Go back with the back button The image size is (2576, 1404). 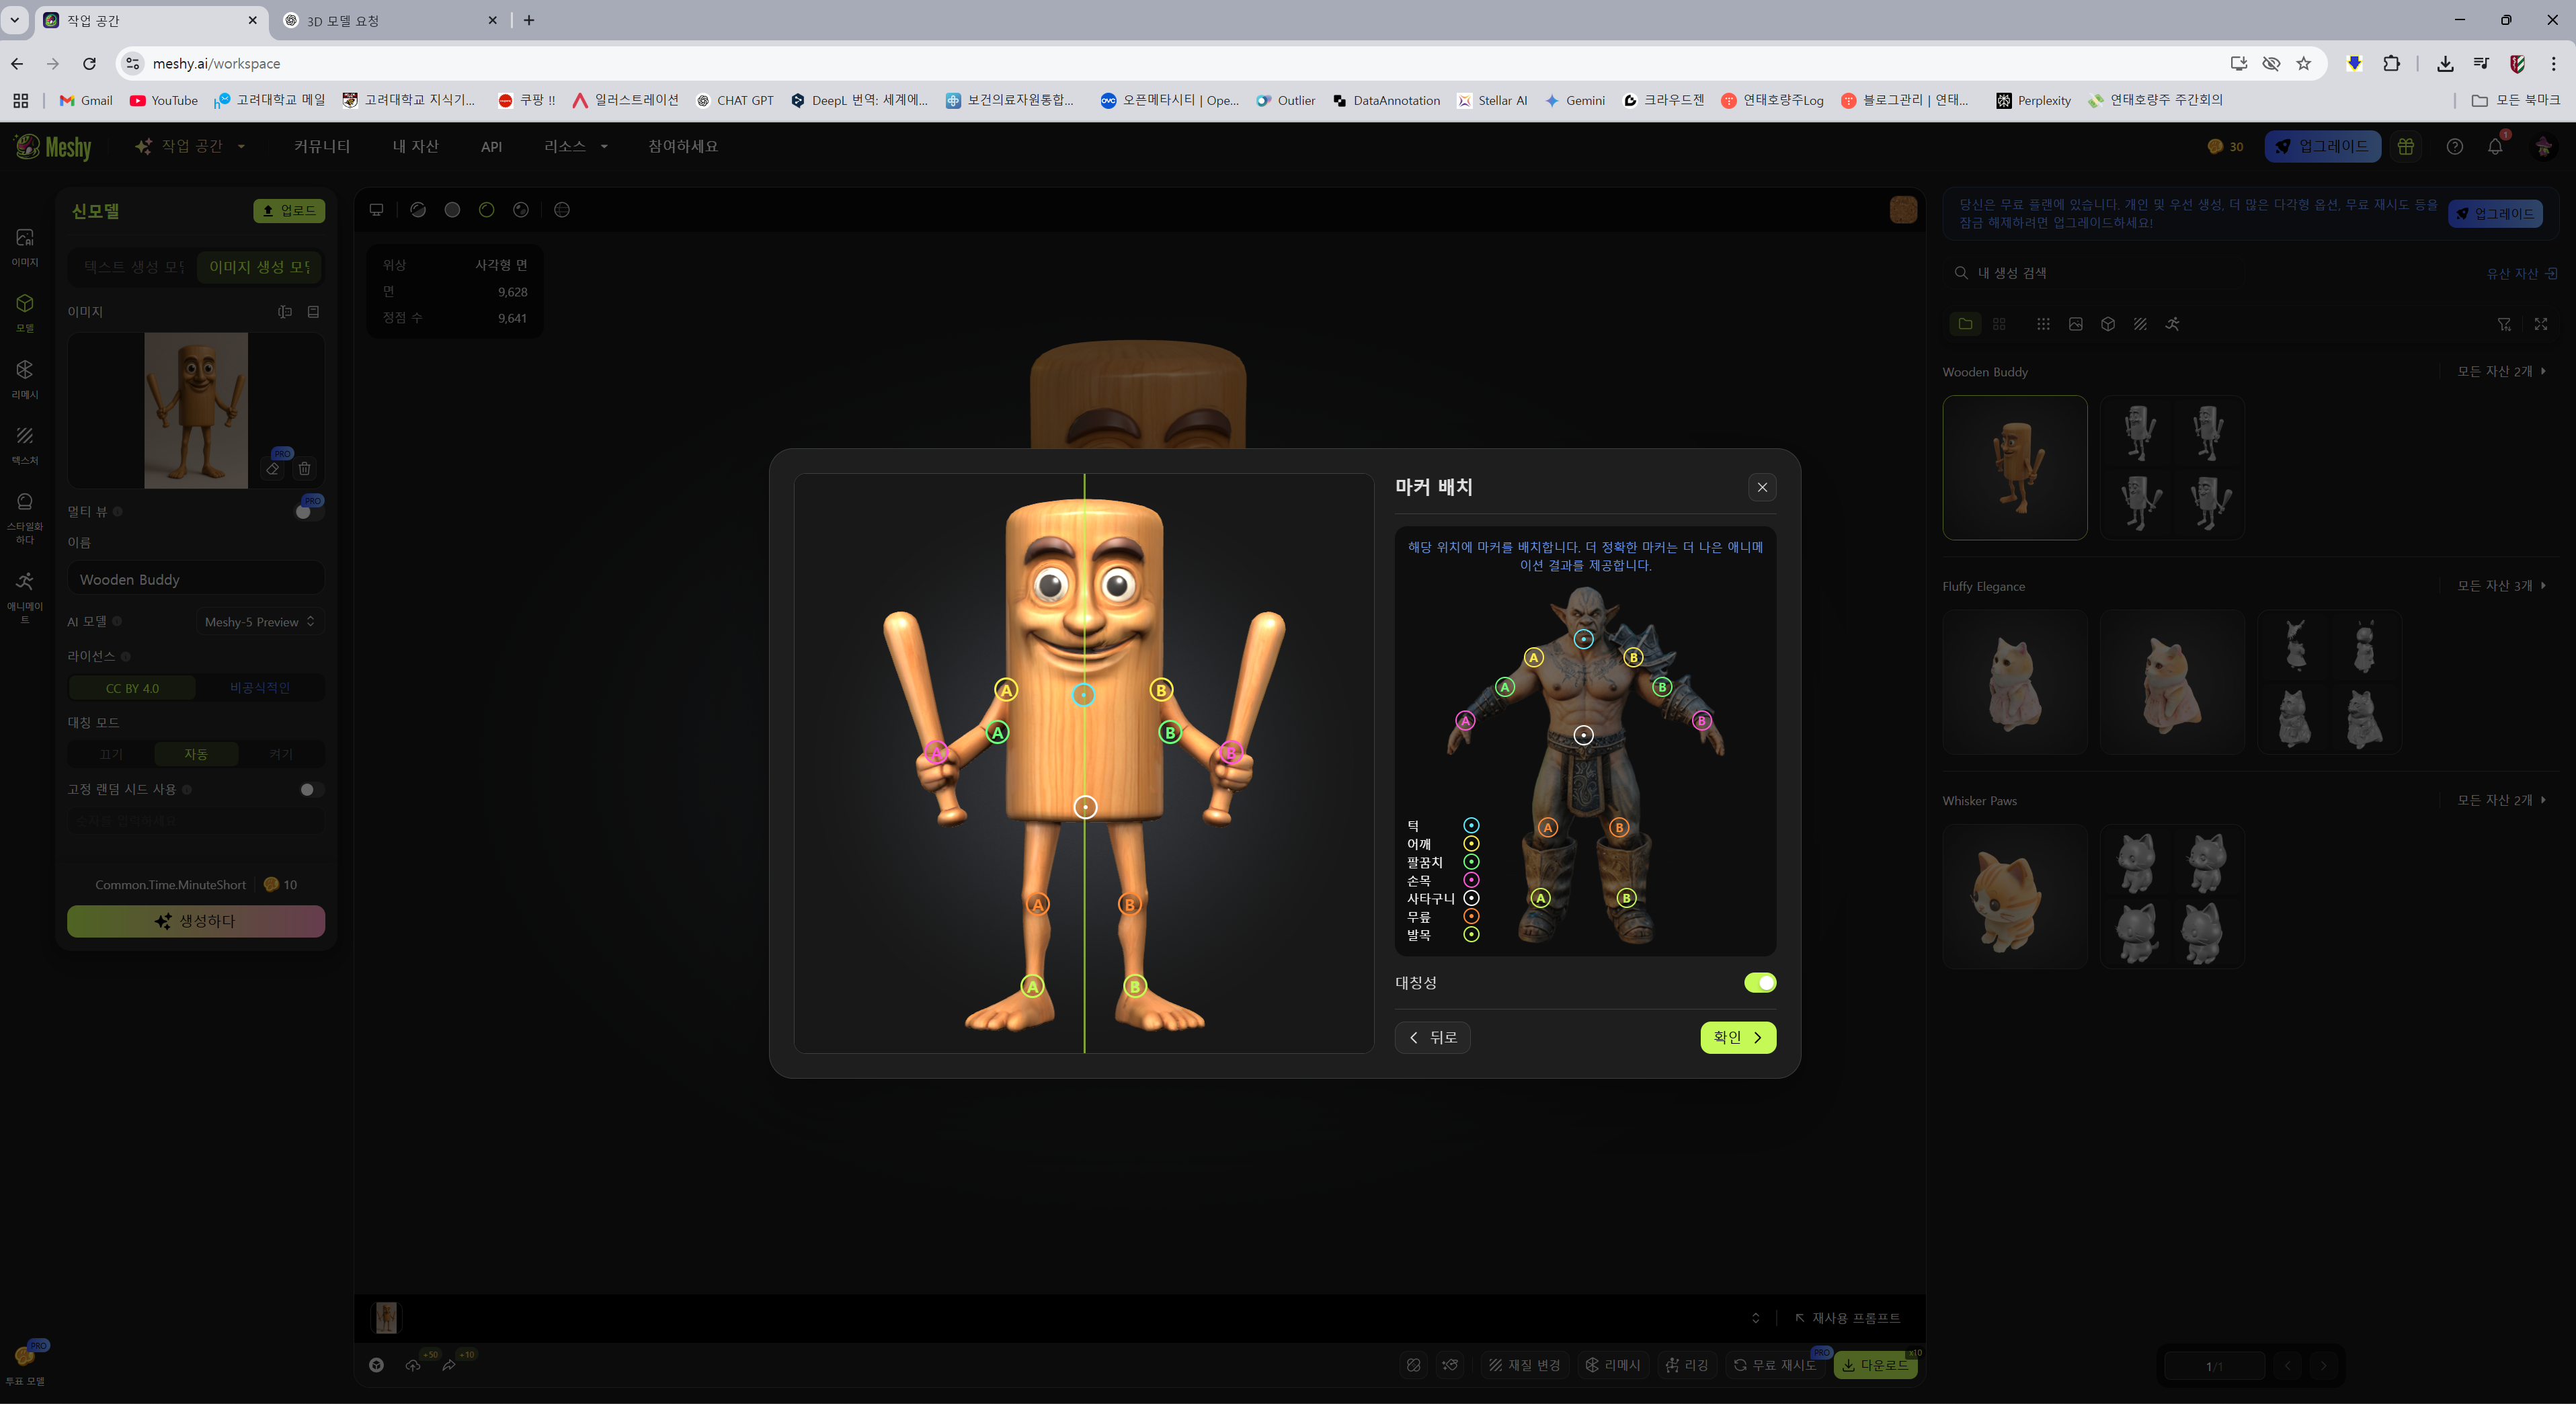pos(1432,1038)
